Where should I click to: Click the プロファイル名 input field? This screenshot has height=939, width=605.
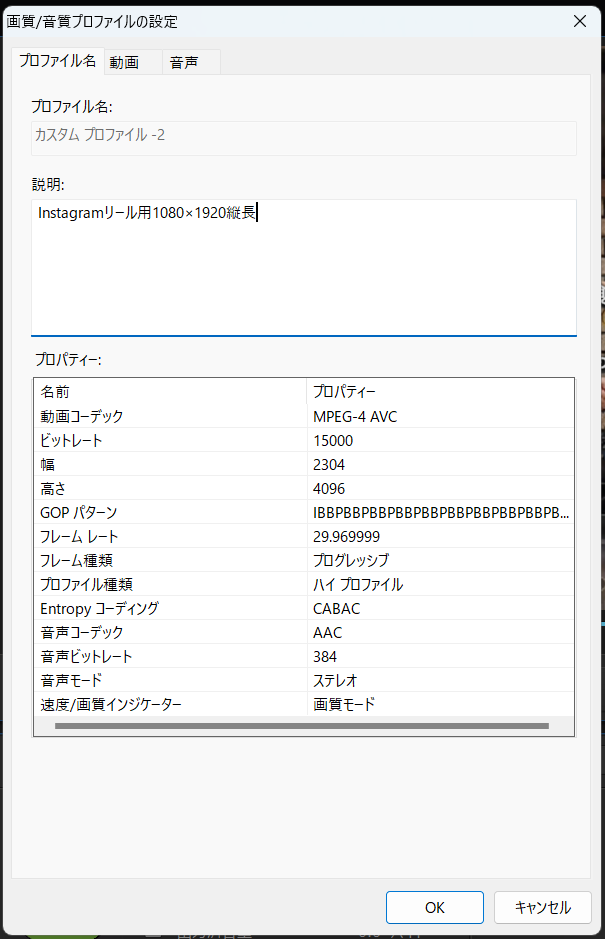tap(304, 138)
